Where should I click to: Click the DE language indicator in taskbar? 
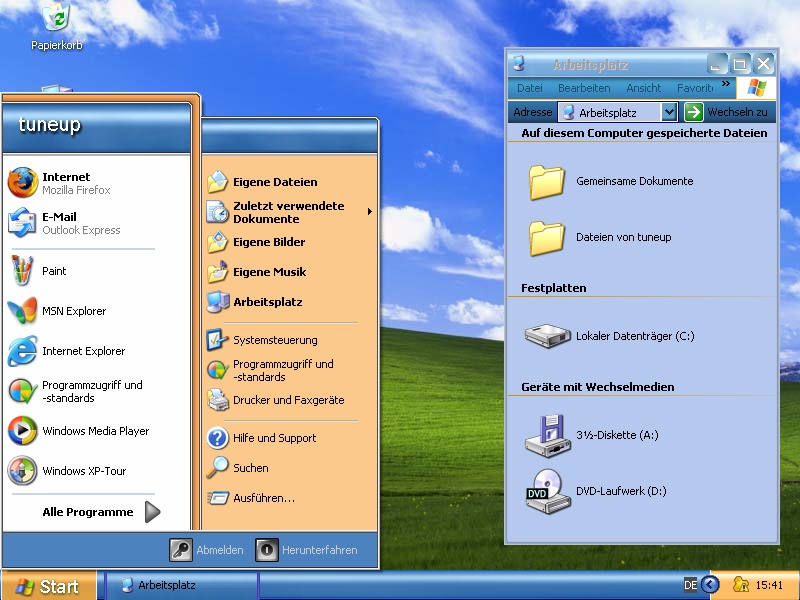(690, 585)
